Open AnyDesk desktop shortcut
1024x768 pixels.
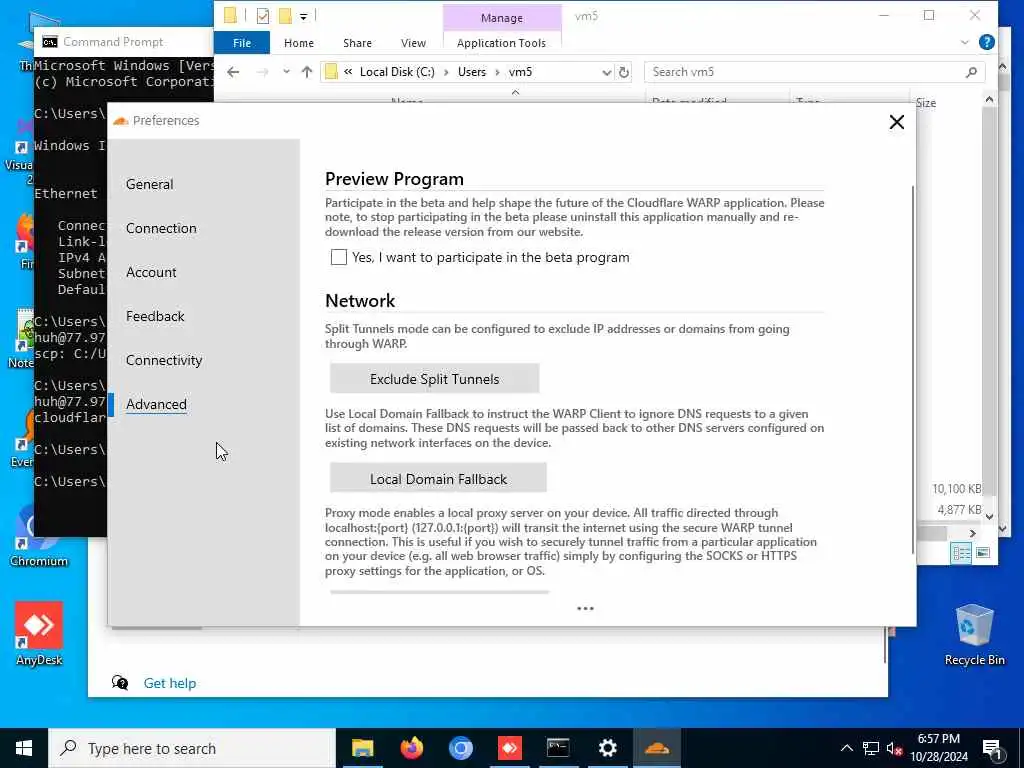39,633
